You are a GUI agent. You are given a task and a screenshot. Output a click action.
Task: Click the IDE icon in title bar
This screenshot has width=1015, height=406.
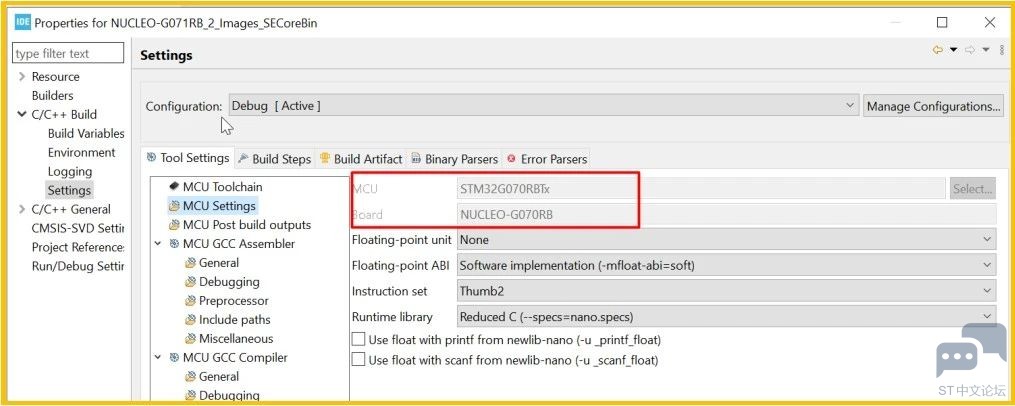click(x=23, y=23)
